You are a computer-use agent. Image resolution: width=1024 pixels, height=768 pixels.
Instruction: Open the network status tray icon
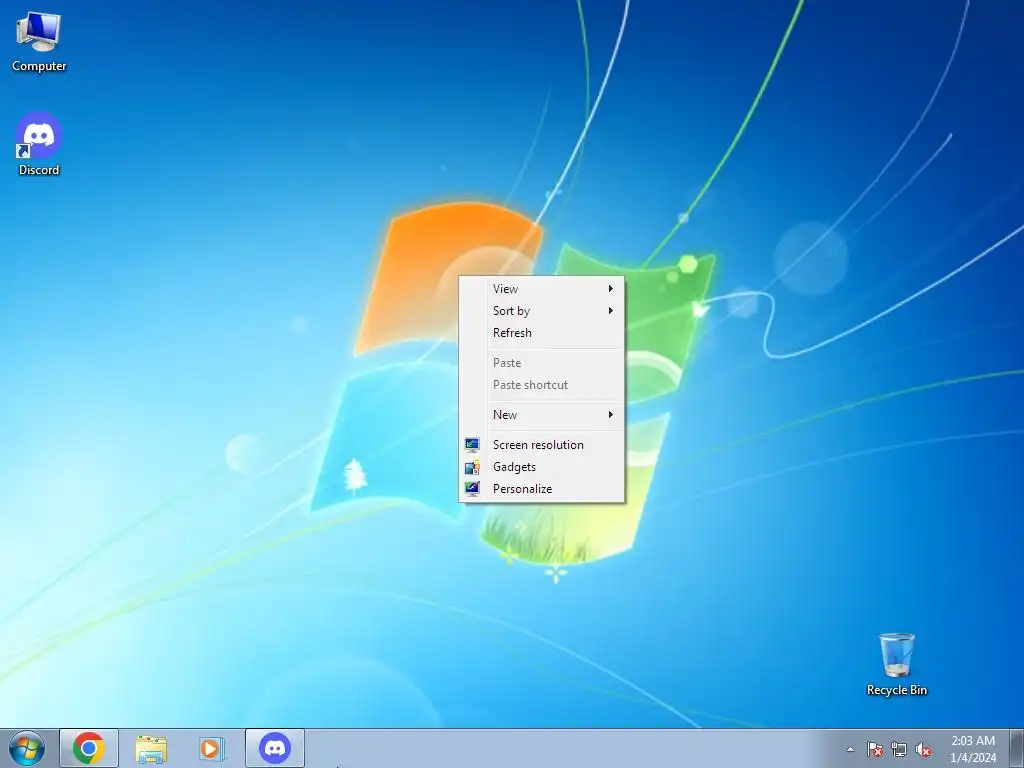click(x=899, y=749)
